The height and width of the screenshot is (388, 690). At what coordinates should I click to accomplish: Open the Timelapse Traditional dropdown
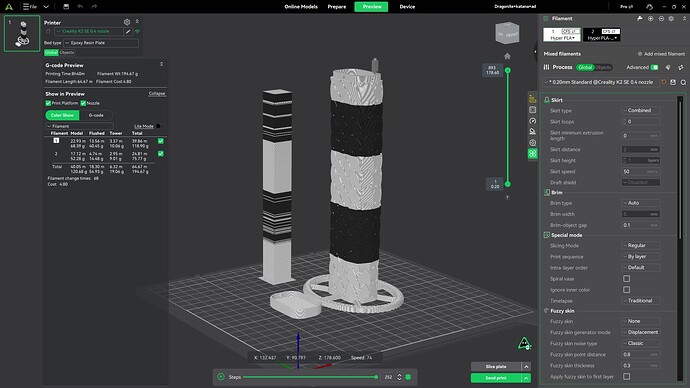click(640, 300)
